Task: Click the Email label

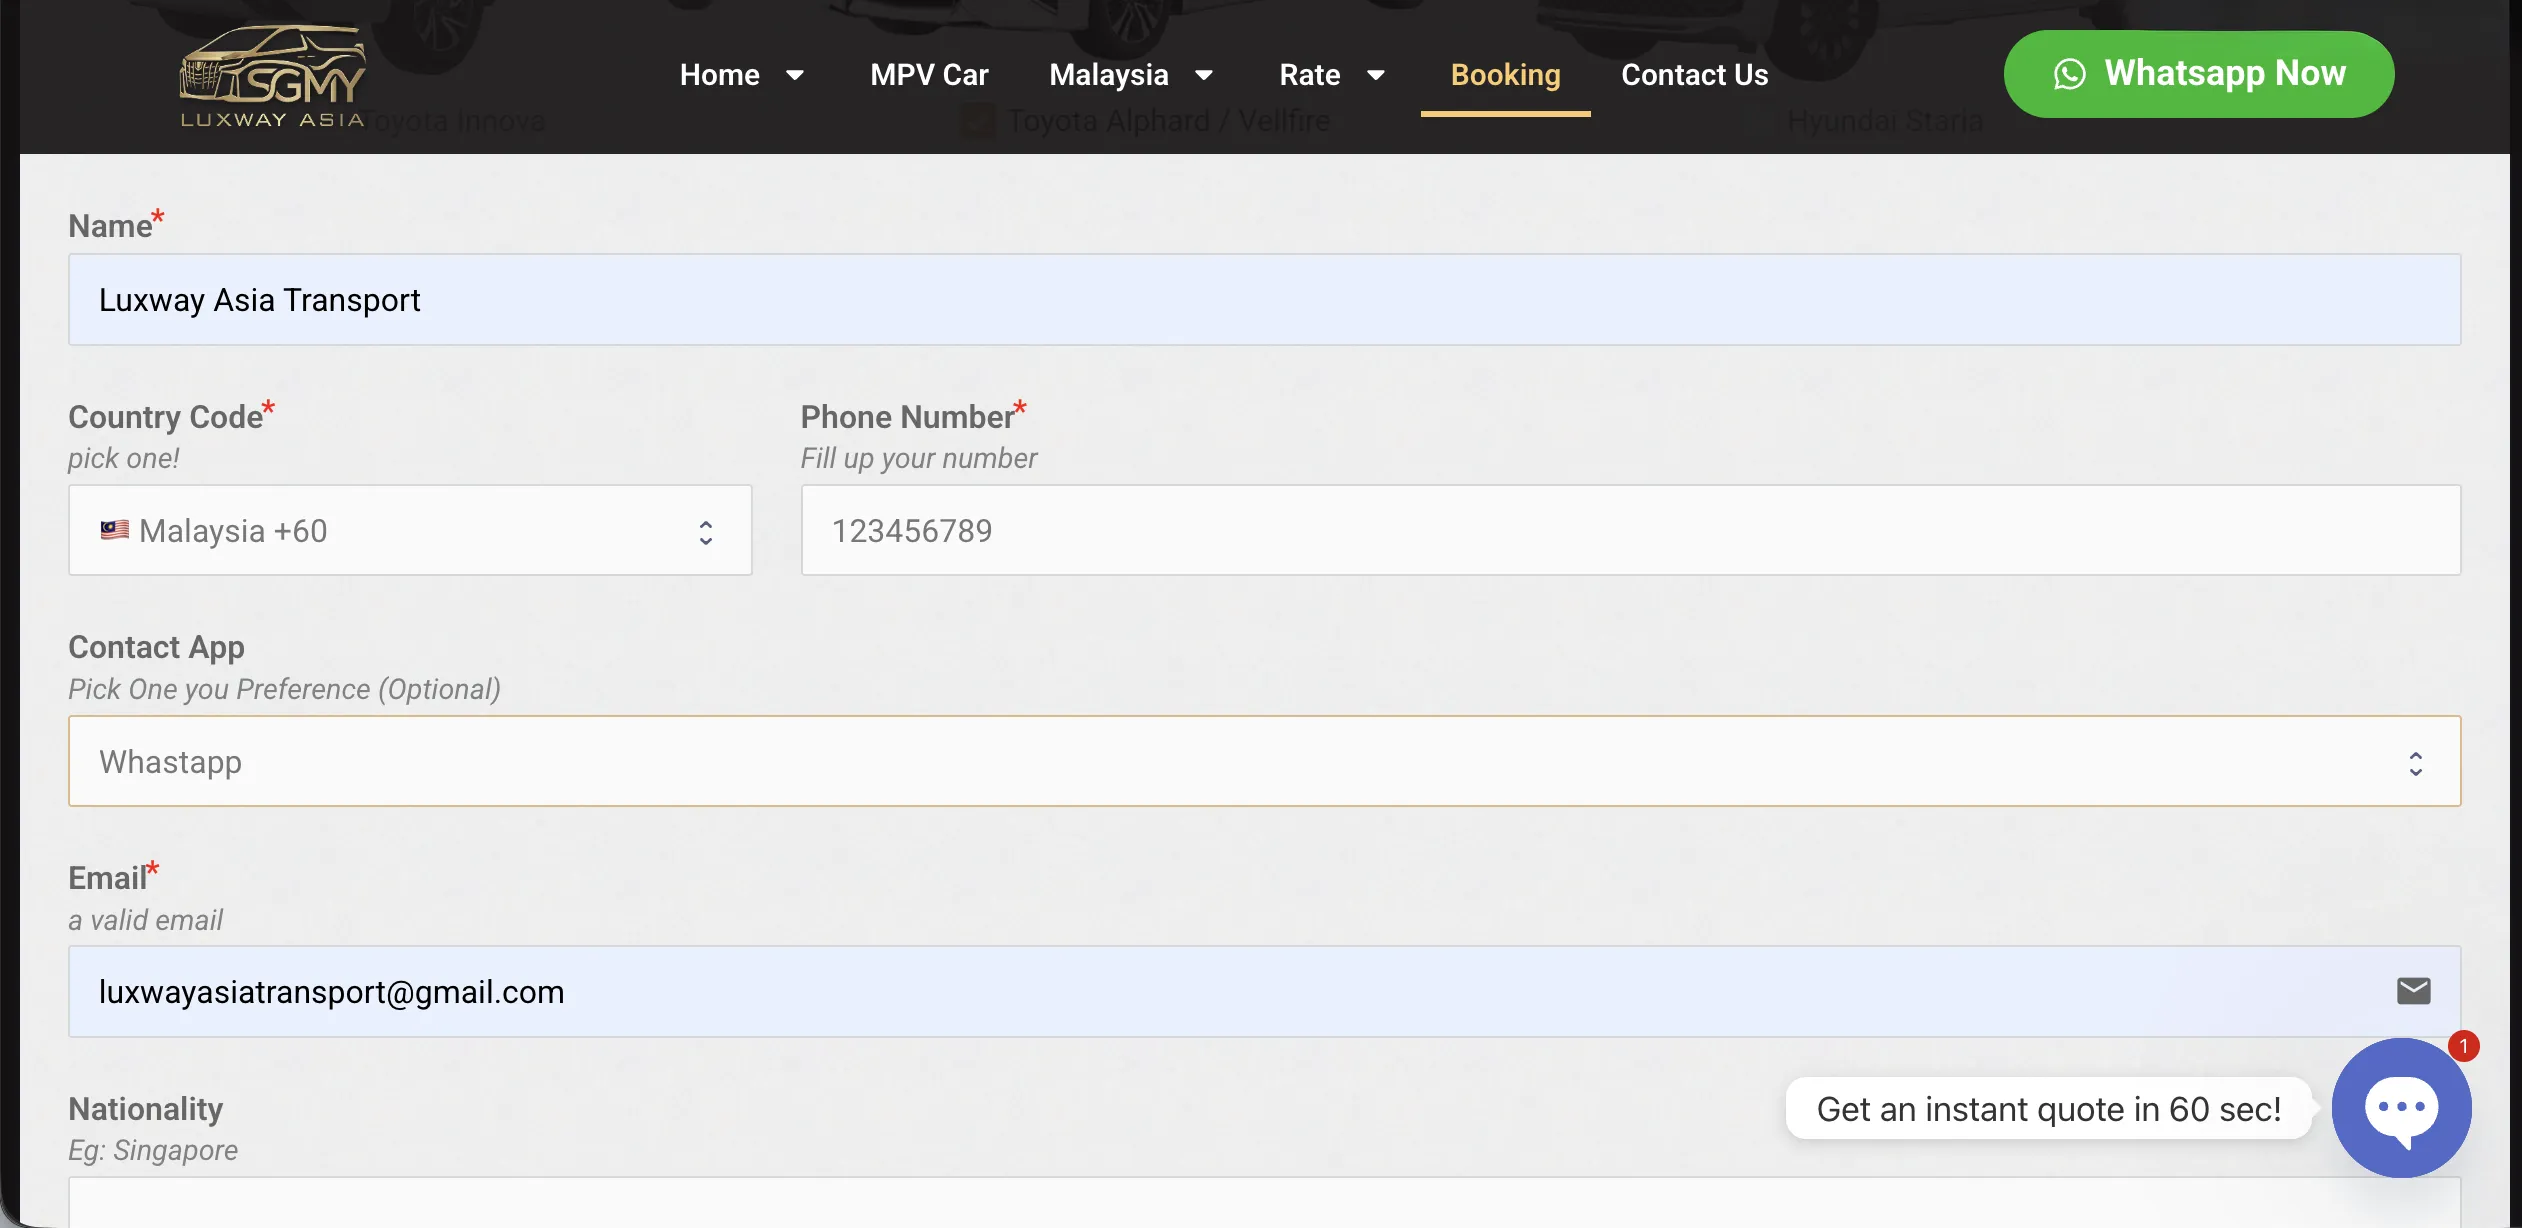Action: pos(107,878)
